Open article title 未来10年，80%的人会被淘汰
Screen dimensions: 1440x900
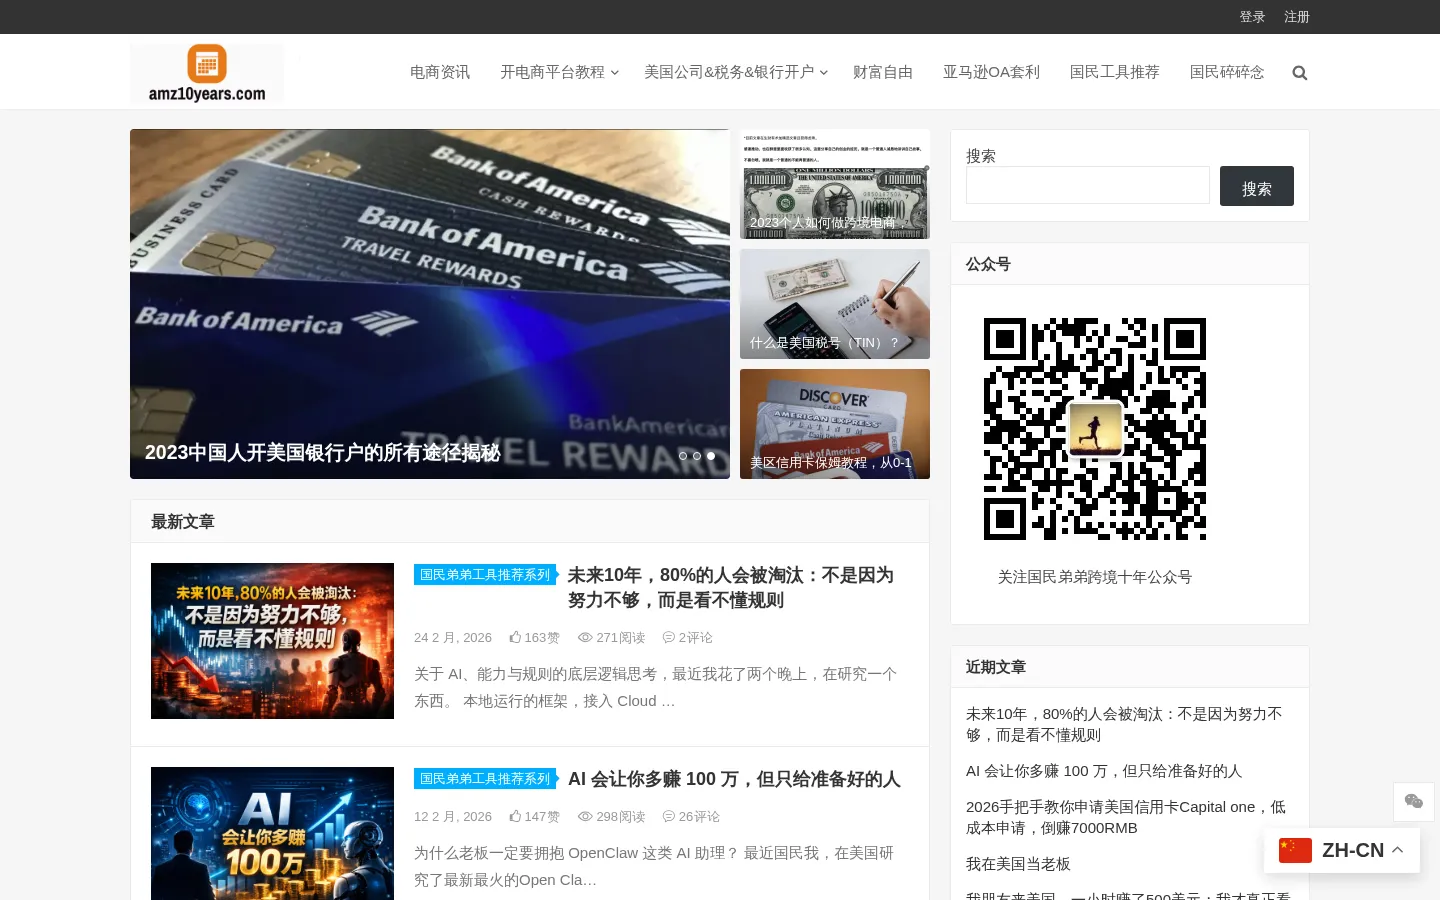click(730, 587)
